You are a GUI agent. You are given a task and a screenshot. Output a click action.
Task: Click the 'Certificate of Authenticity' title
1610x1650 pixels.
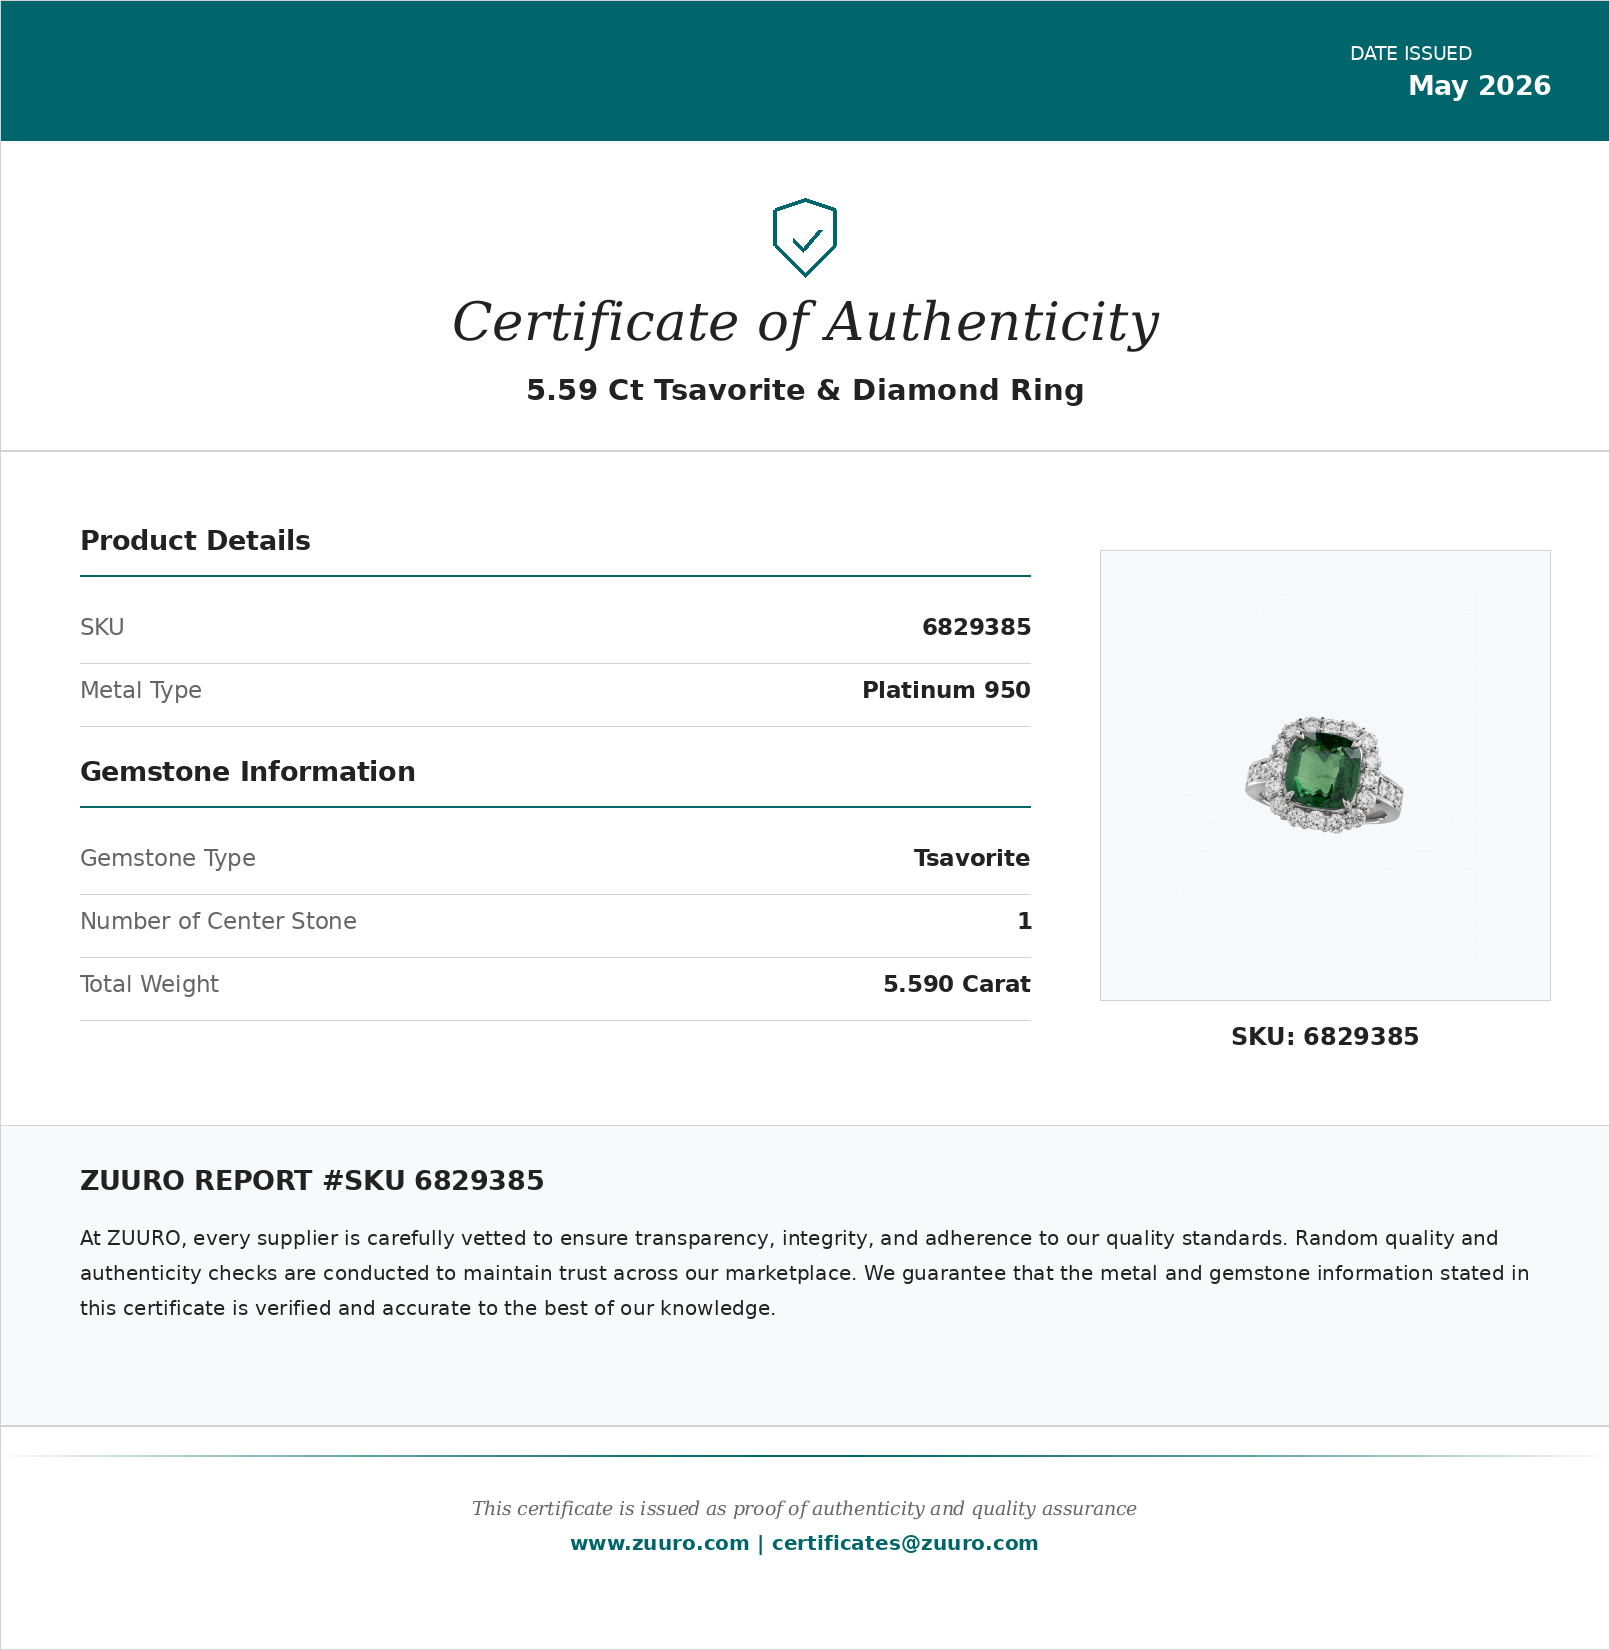coord(805,322)
